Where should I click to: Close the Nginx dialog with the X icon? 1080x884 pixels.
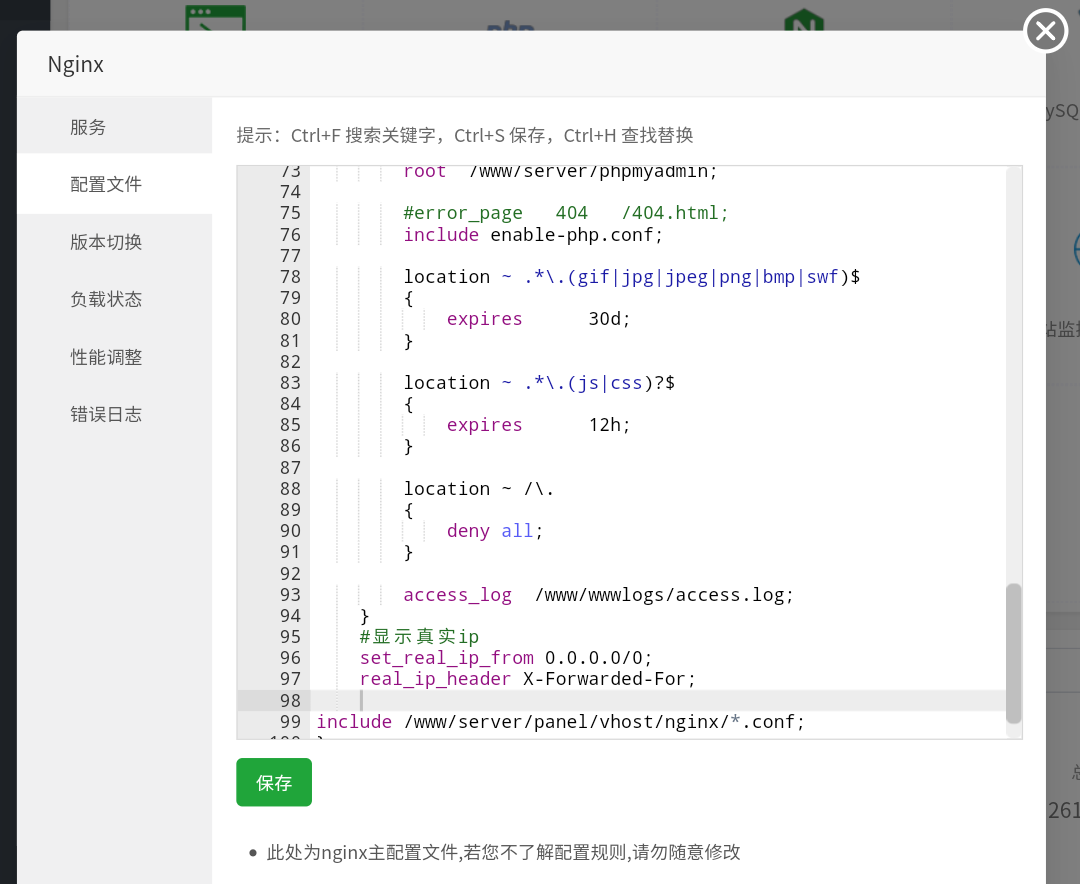[1045, 31]
